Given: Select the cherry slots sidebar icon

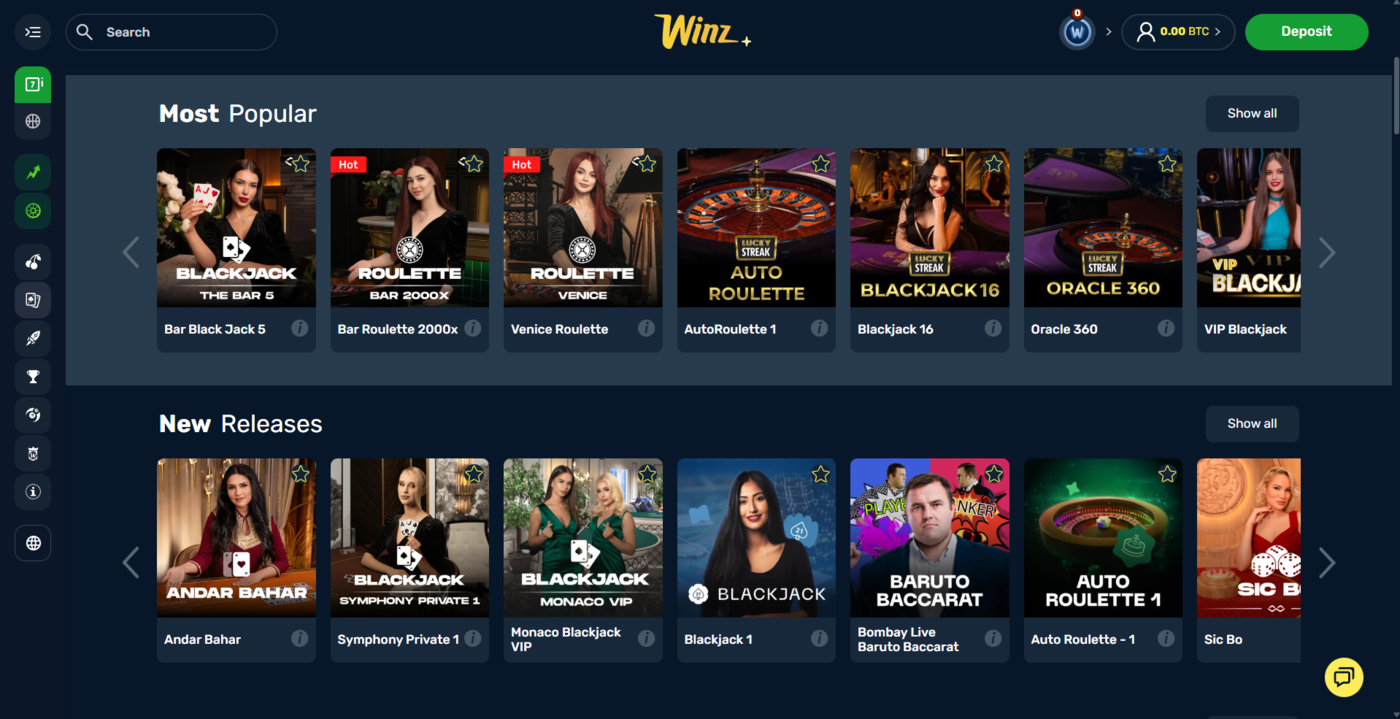Looking at the screenshot, I should [x=33, y=262].
